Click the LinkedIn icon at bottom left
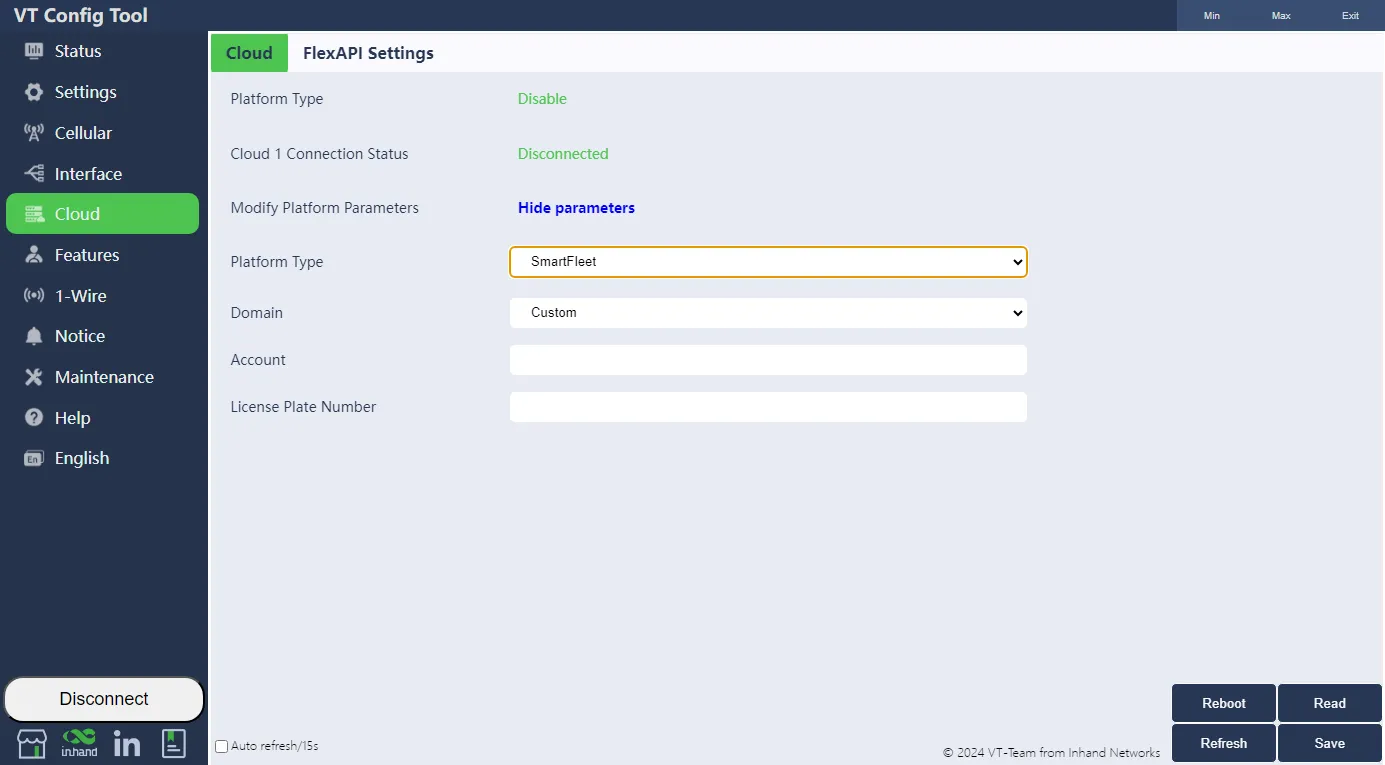 127,744
